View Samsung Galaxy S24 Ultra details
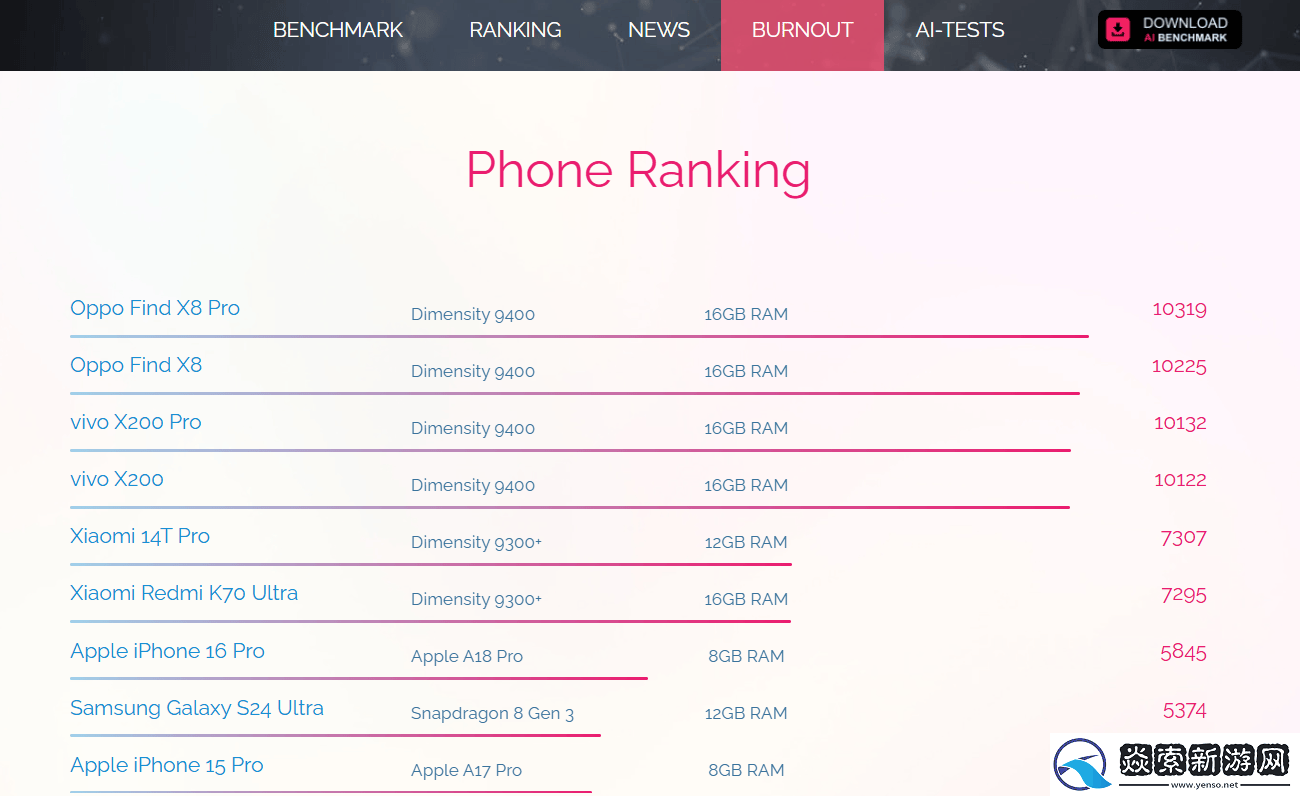The width and height of the screenshot is (1300, 796). point(197,708)
